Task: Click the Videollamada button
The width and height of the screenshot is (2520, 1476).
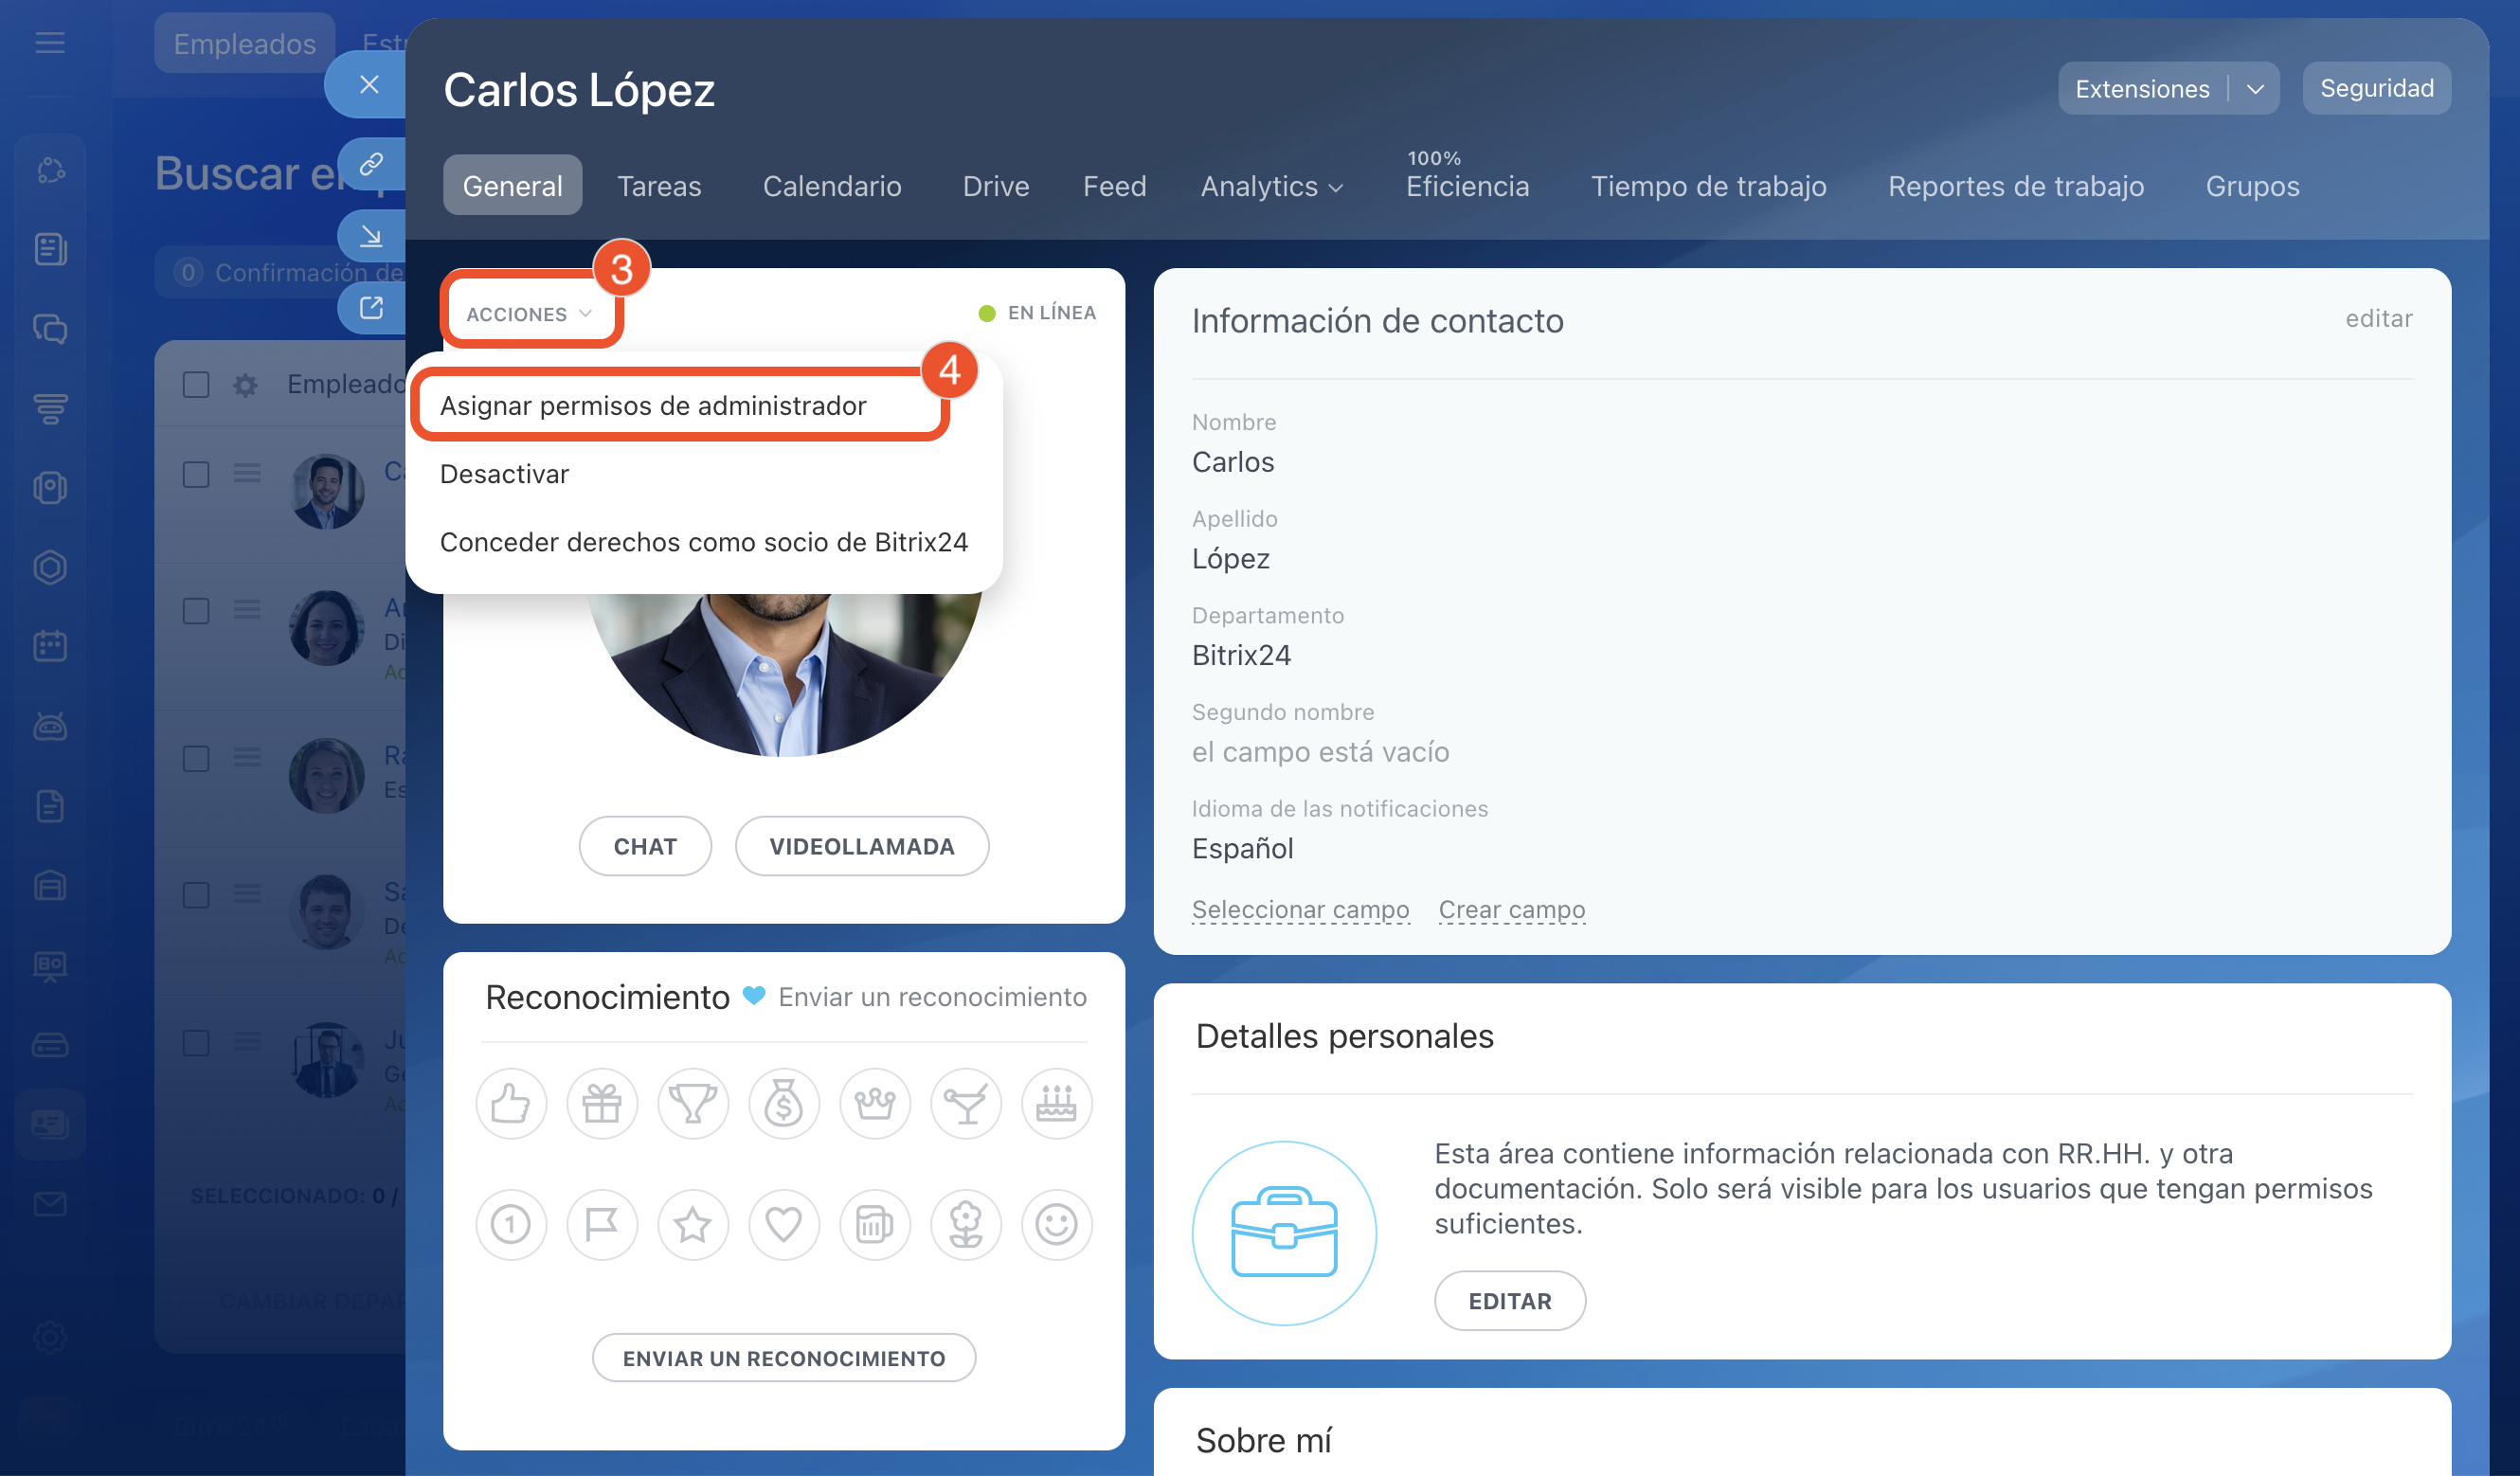Action: point(861,846)
